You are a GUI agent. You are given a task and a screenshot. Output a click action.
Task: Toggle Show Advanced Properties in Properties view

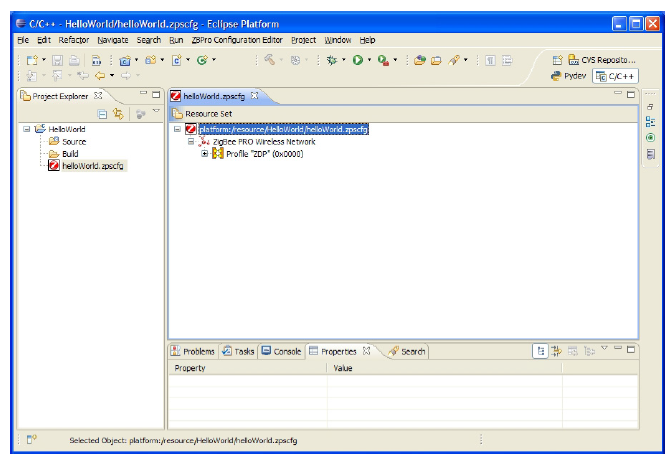[556, 351]
